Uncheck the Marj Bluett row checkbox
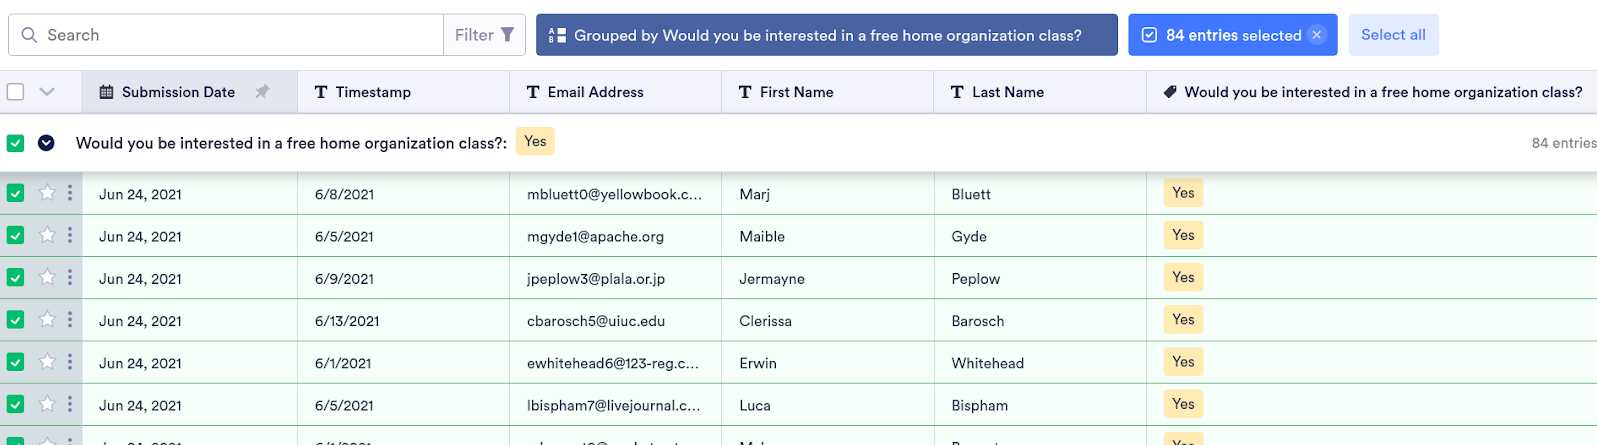This screenshot has width=1597, height=445. coord(16,193)
